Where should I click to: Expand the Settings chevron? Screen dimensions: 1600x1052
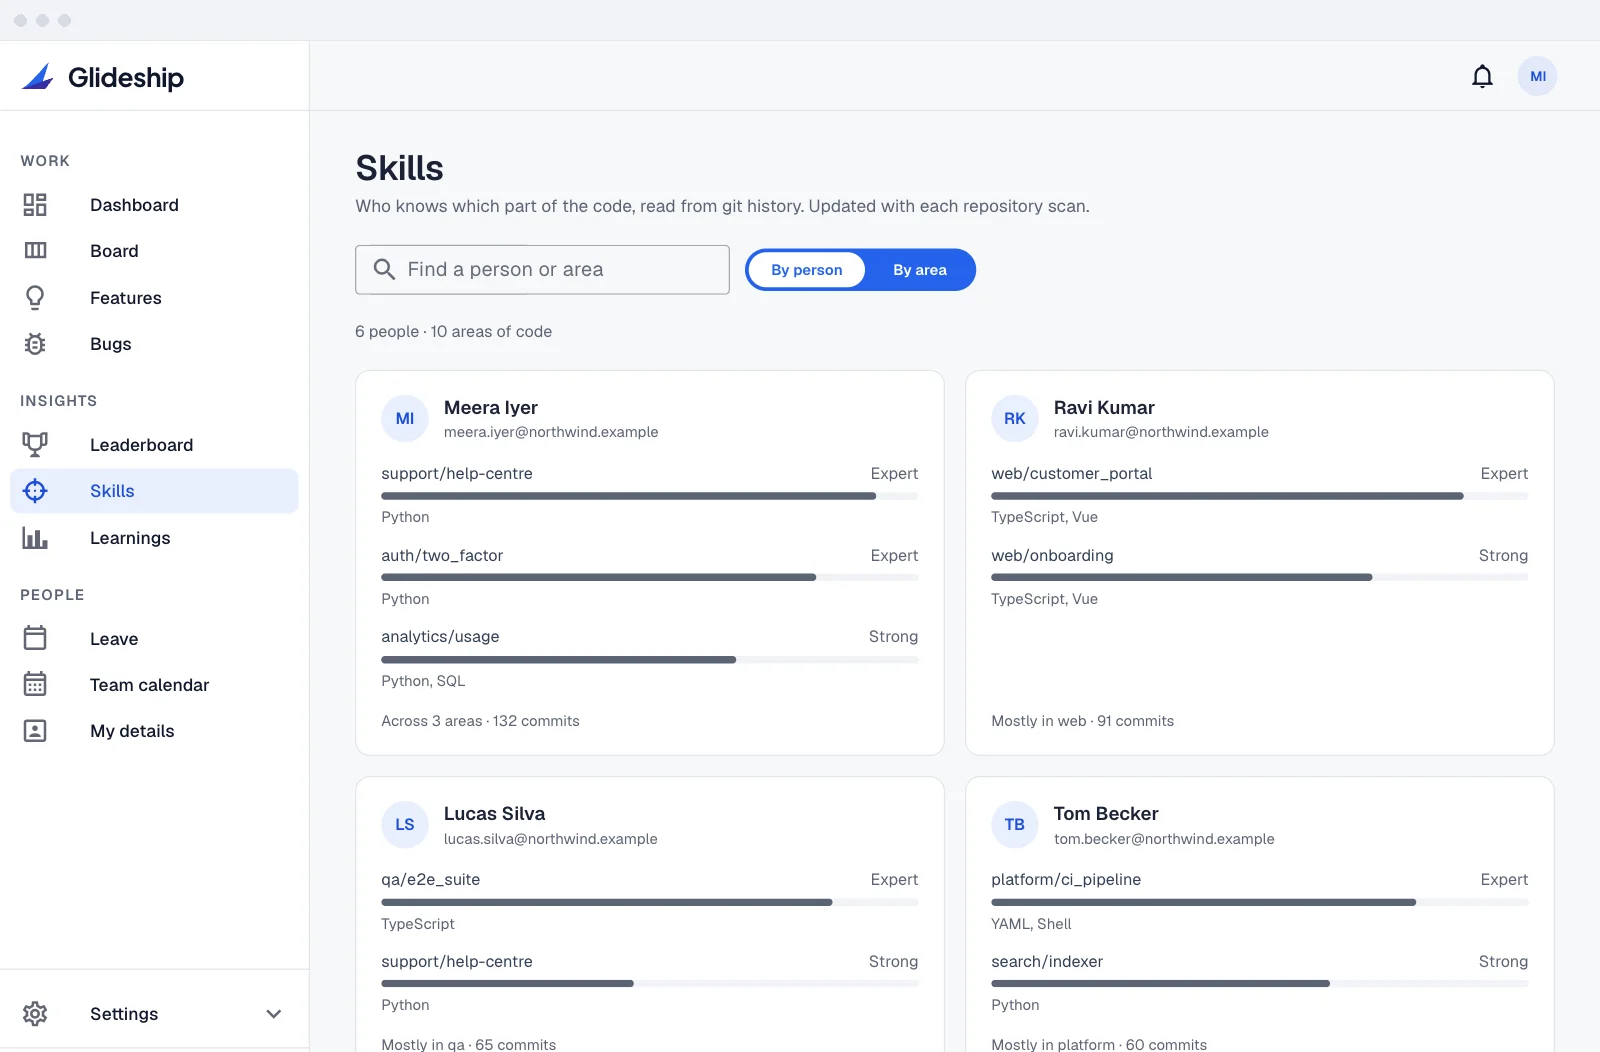point(273,1014)
